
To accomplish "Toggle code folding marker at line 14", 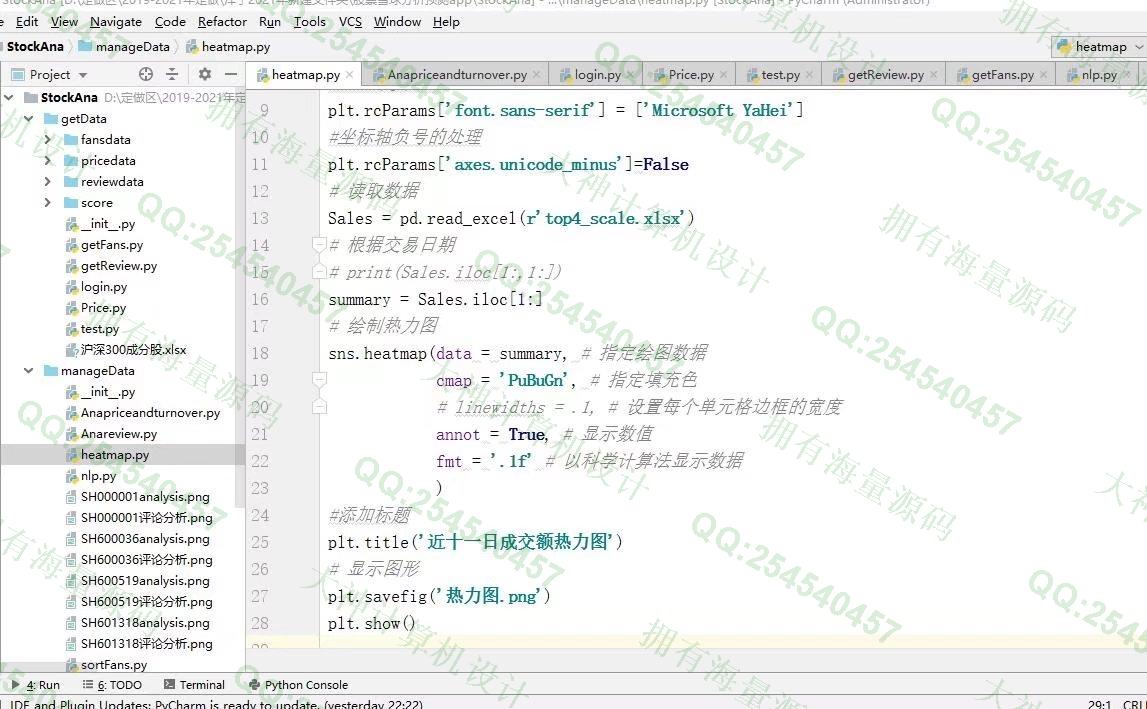I will [319, 244].
